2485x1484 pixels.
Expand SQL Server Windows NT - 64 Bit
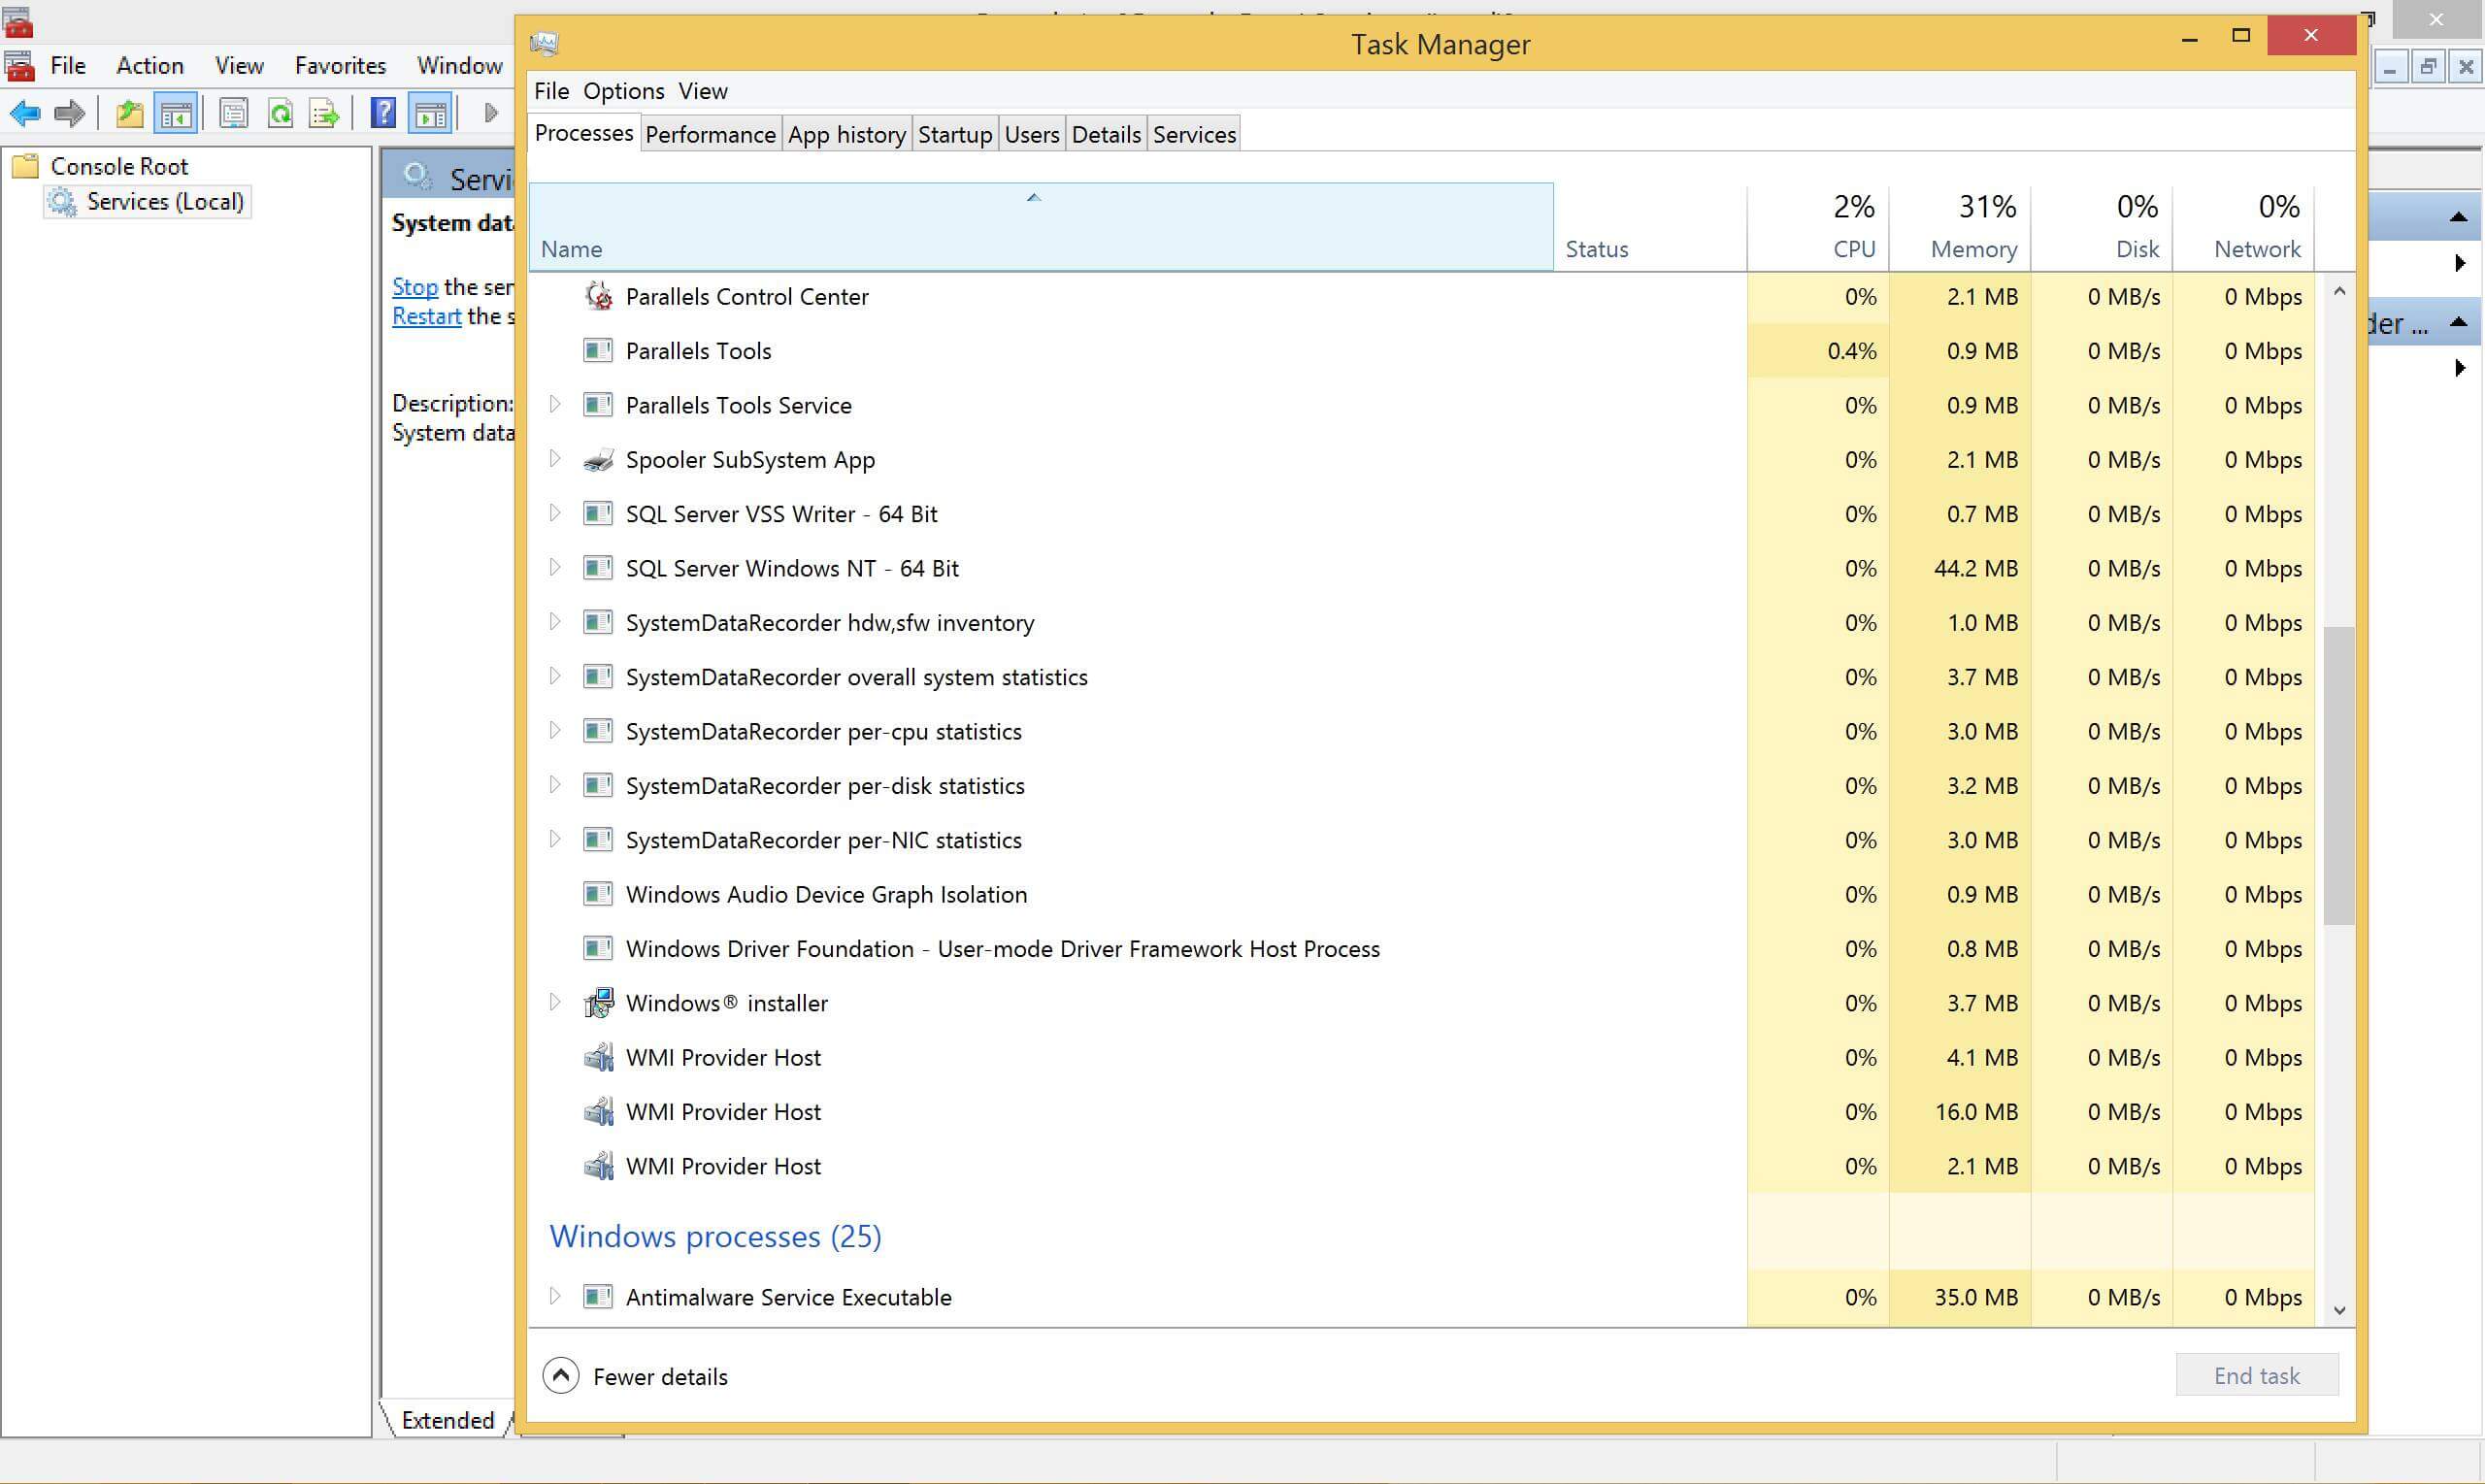tap(555, 567)
